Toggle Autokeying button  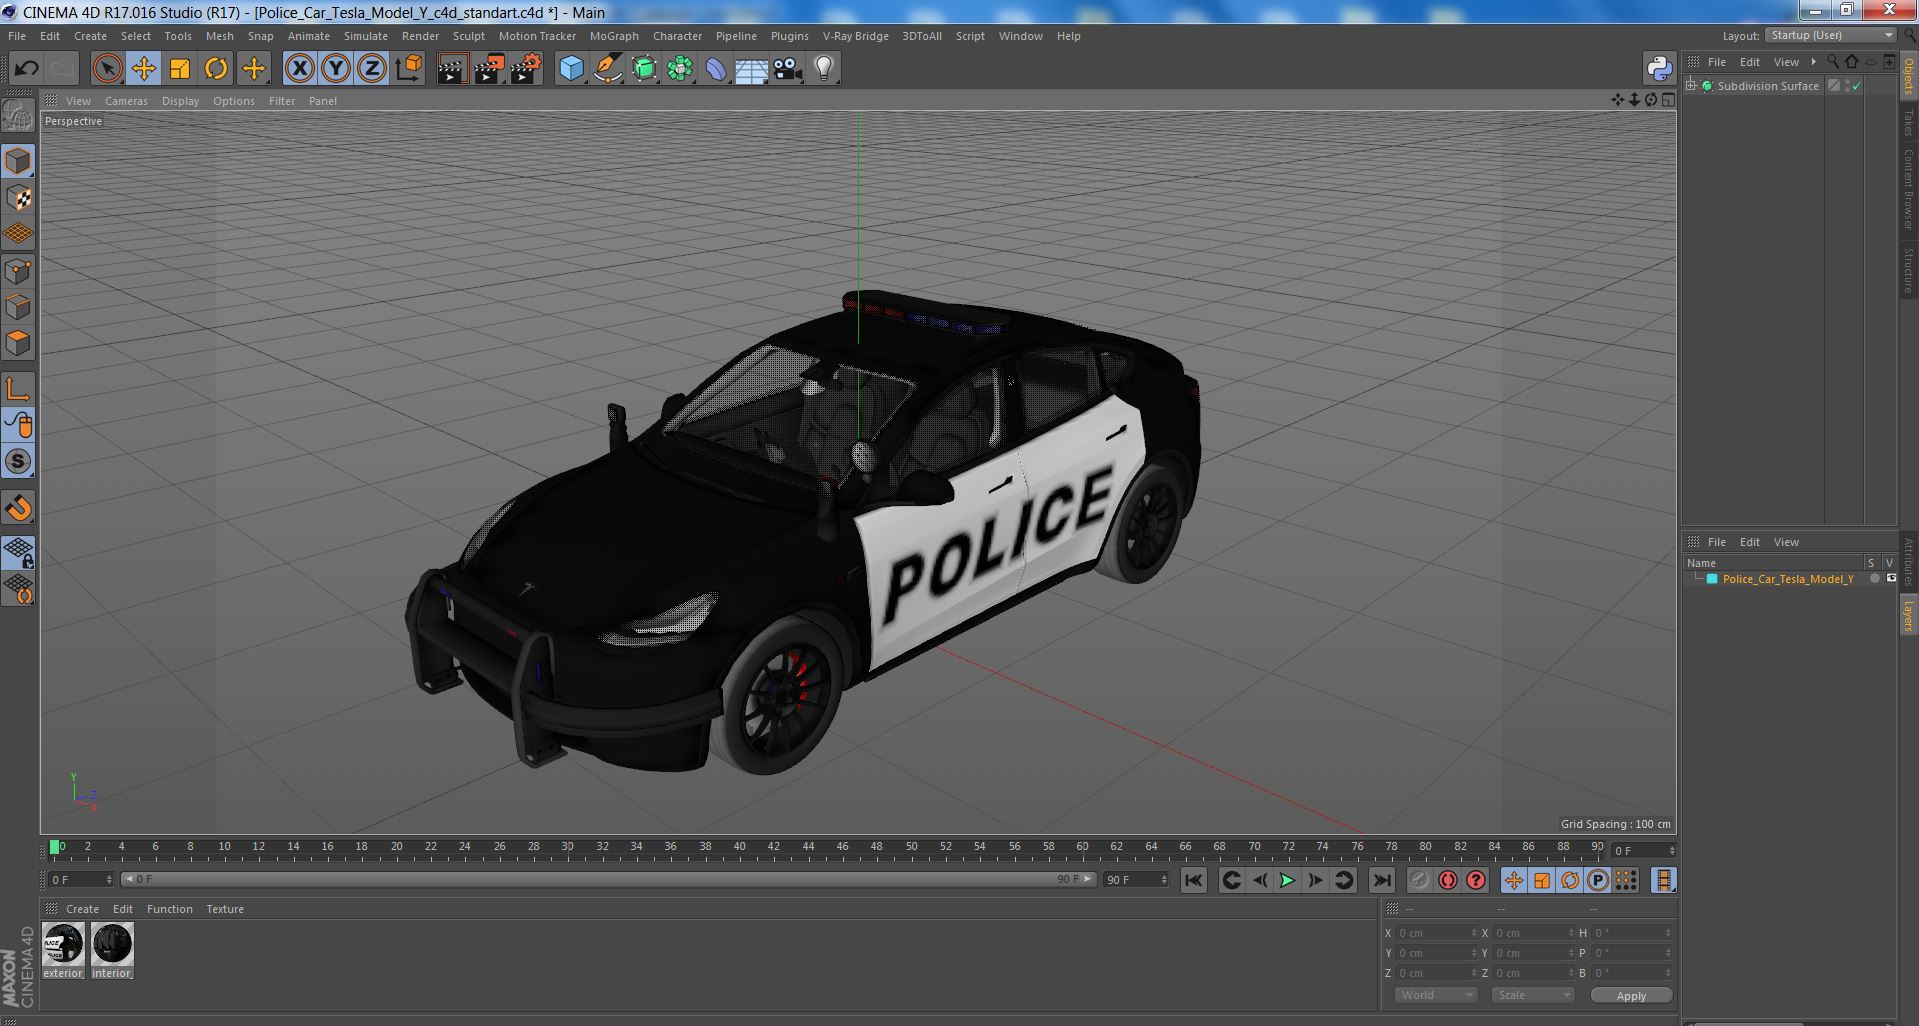1447,880
